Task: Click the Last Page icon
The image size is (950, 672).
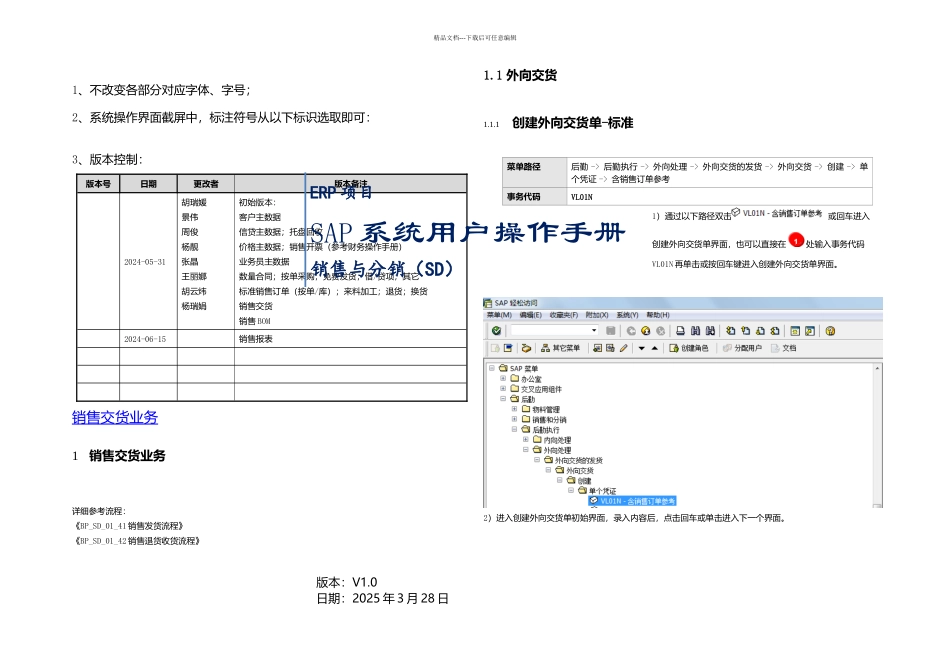Action: point(775,331)
